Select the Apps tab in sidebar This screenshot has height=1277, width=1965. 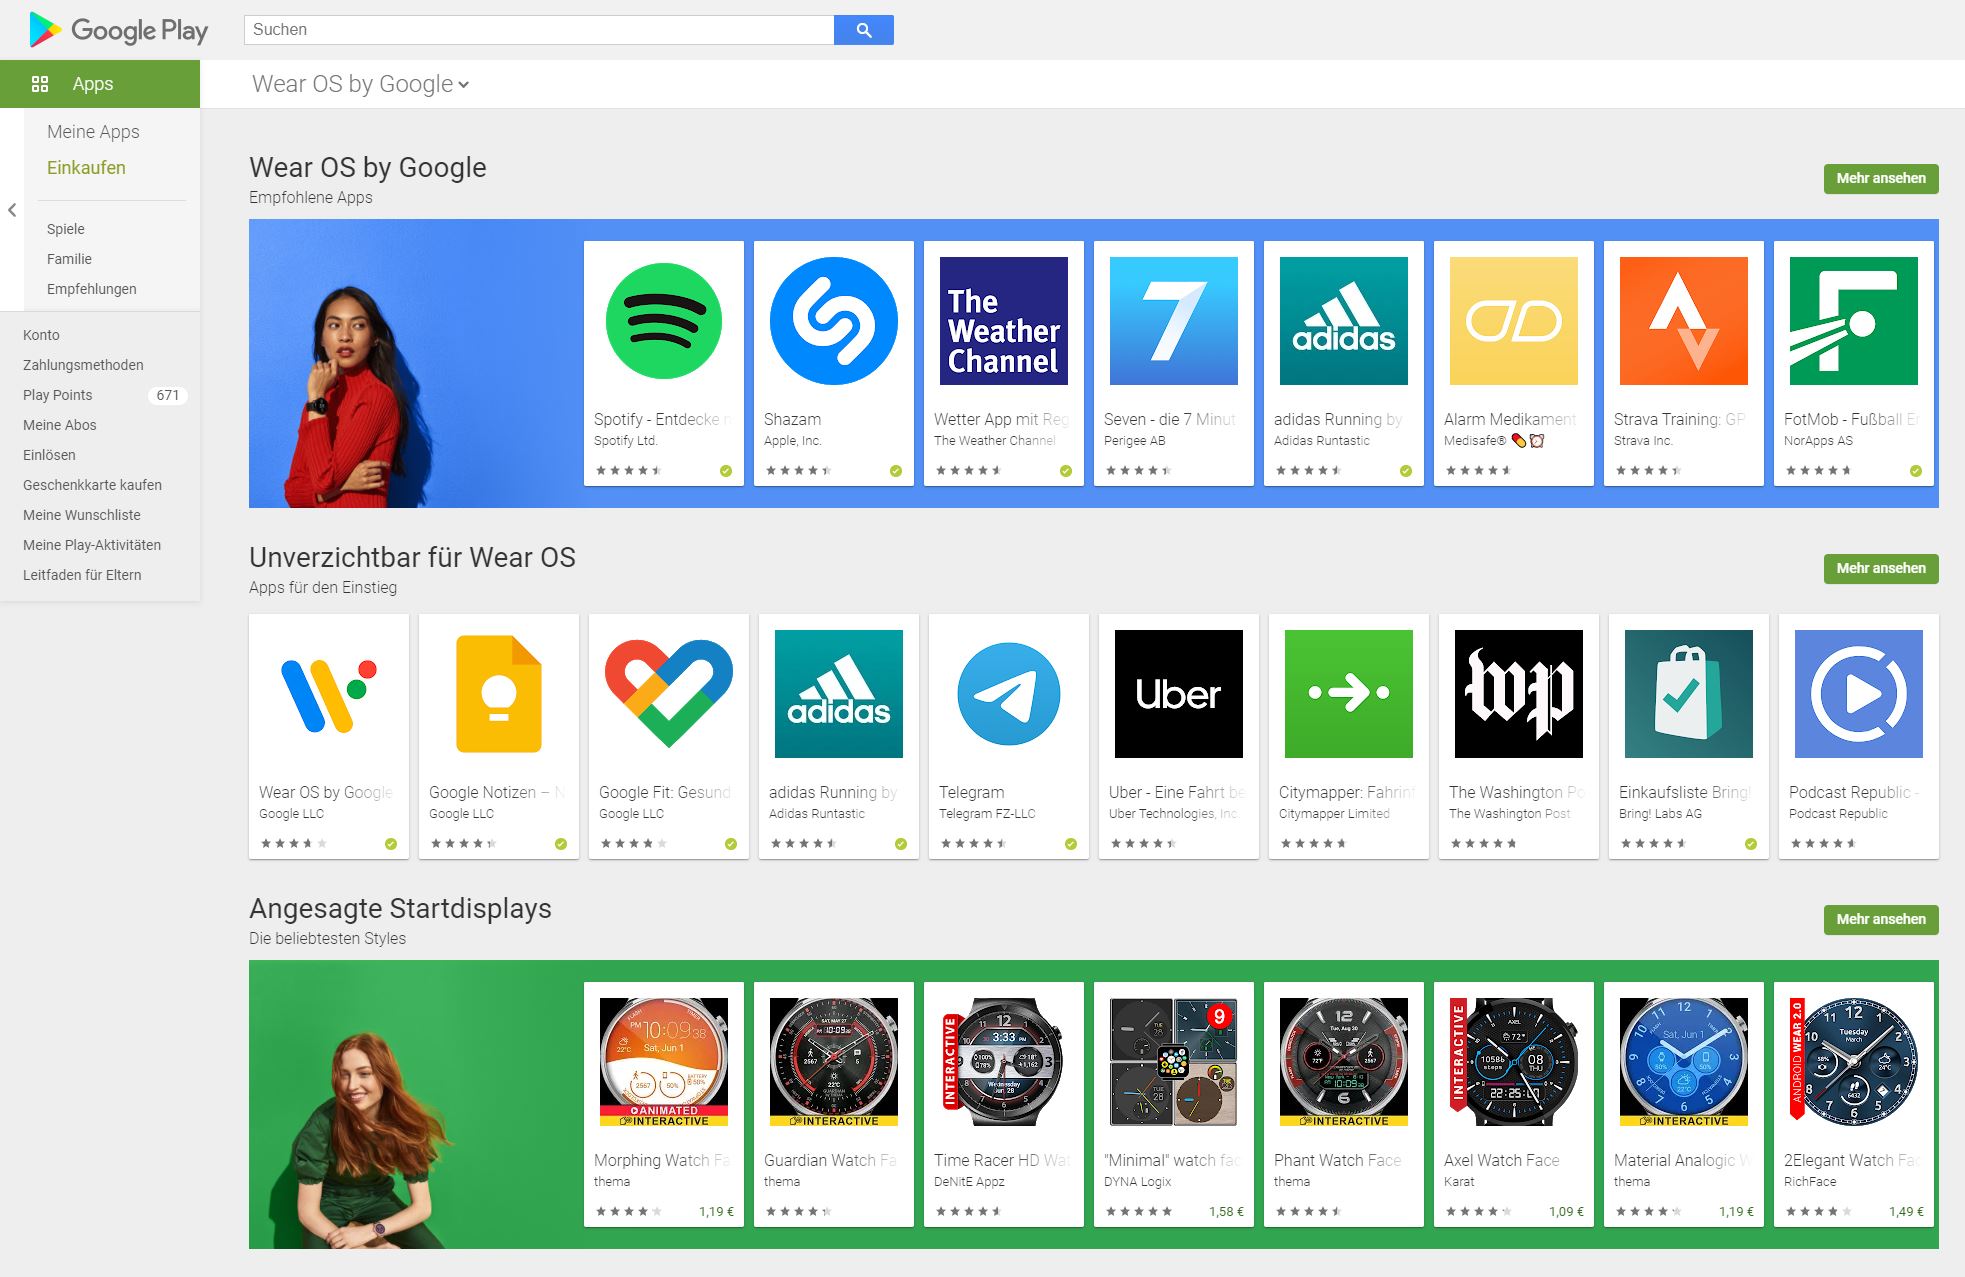pyautogui.click(x=100, y=84)
